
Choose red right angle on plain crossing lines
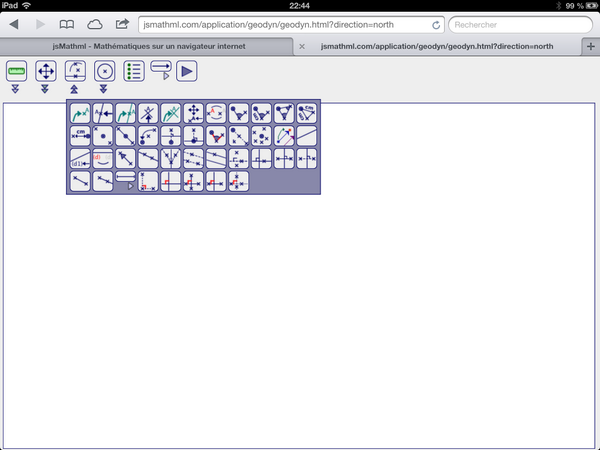[171, 181]
